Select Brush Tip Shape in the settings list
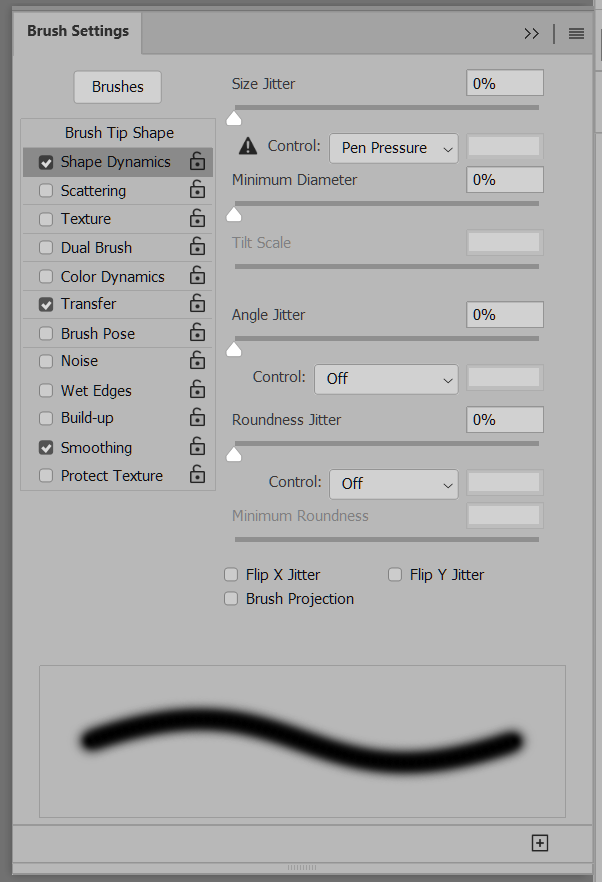Image resolution: width=602 pixels, height=882 pixels. (x=117, y=132)
